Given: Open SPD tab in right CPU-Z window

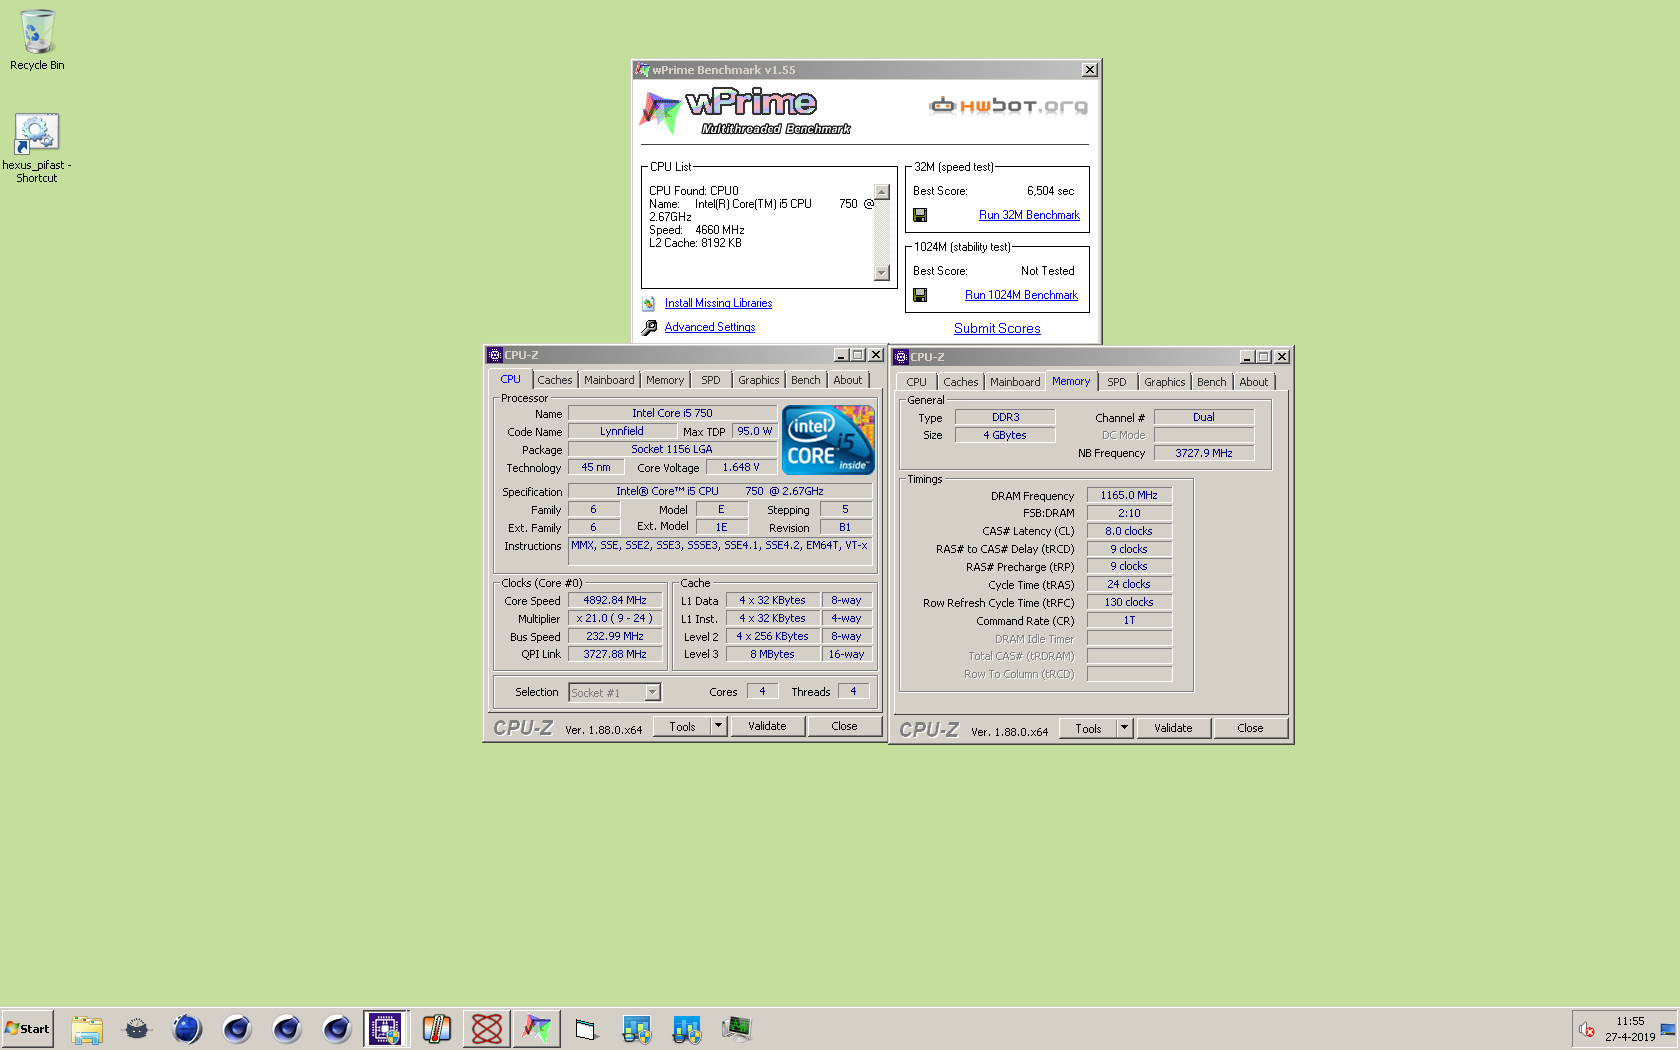Looking at the screenshot, I should (1117, 382).
